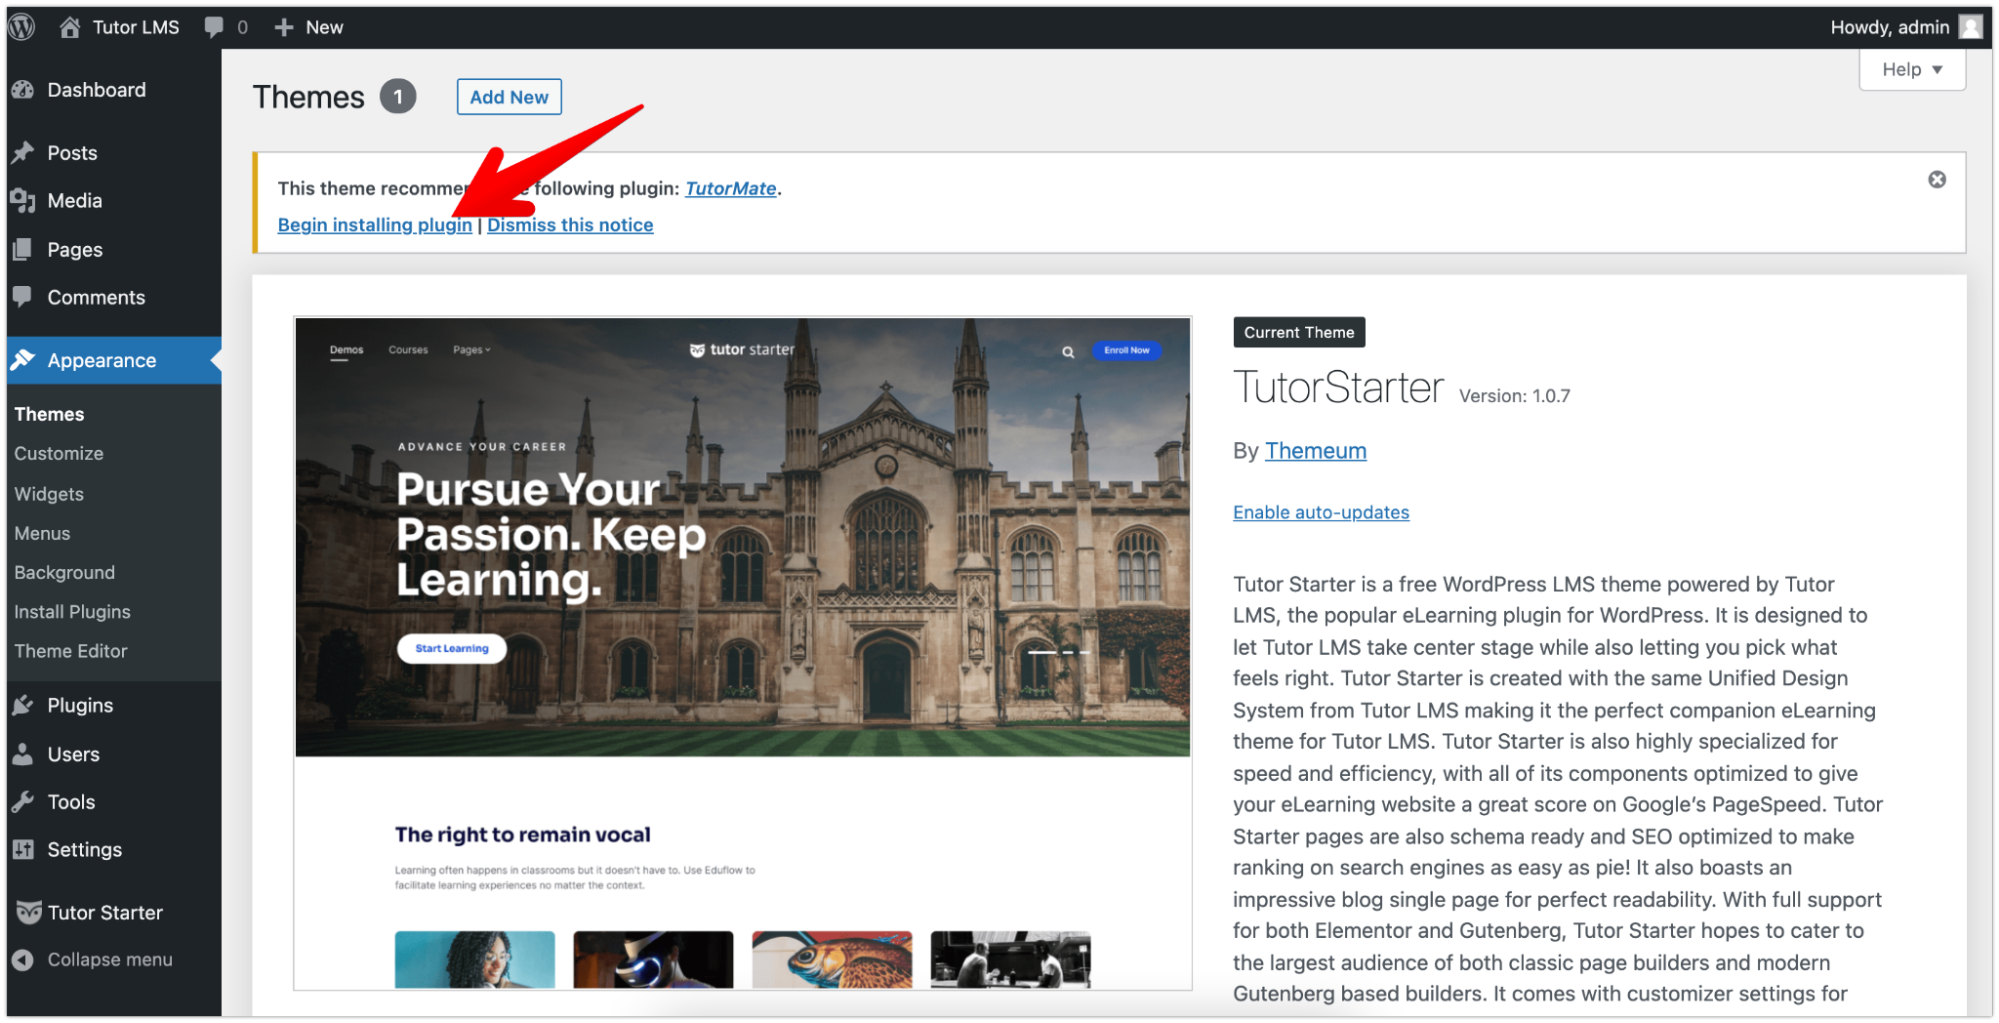Dismiss the plugin notice with X icon
Image resolution: width=1999 pixels, height=1023 pixels.
(x=1937, y=180)
